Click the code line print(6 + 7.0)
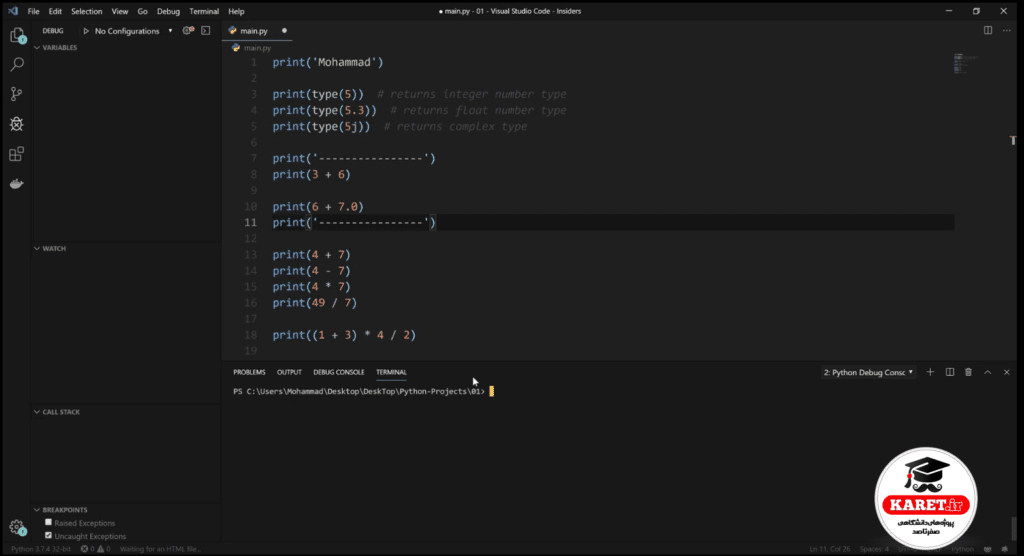 pyautogui.click(x=318, y=206)
